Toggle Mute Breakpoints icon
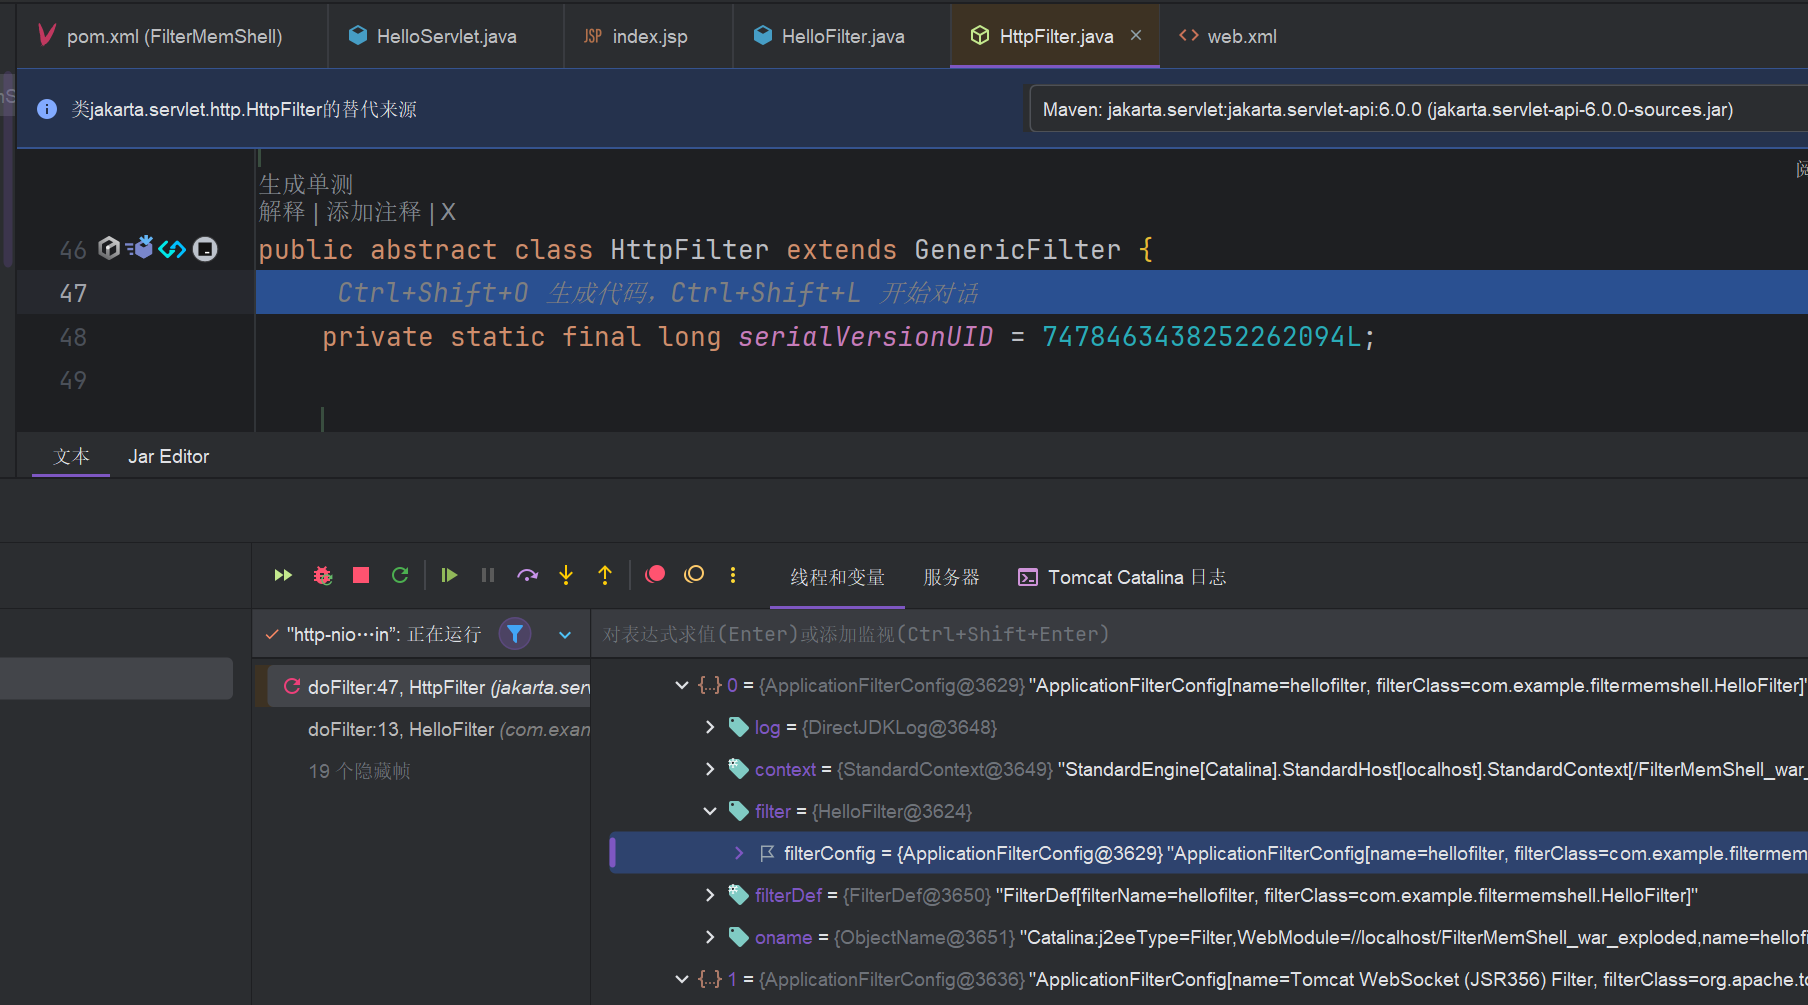 [694, 574]
